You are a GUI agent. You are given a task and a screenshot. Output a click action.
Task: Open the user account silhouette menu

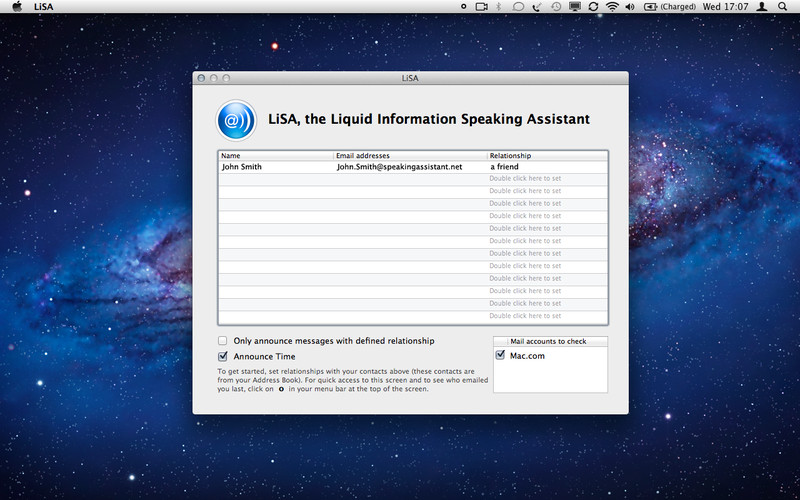click(762, 7)
